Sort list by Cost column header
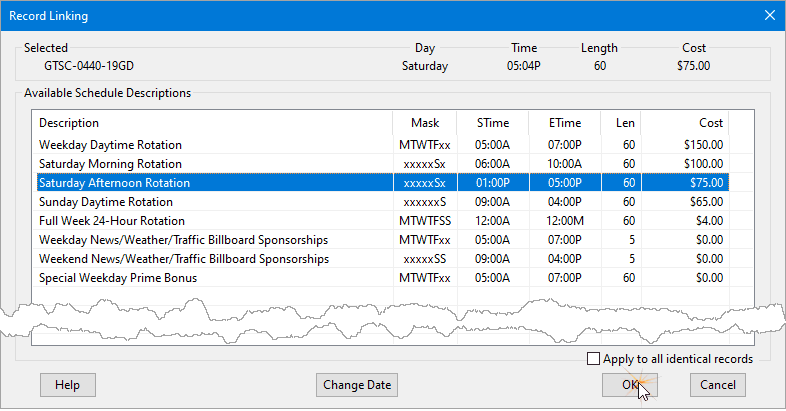 click(684, 123)
